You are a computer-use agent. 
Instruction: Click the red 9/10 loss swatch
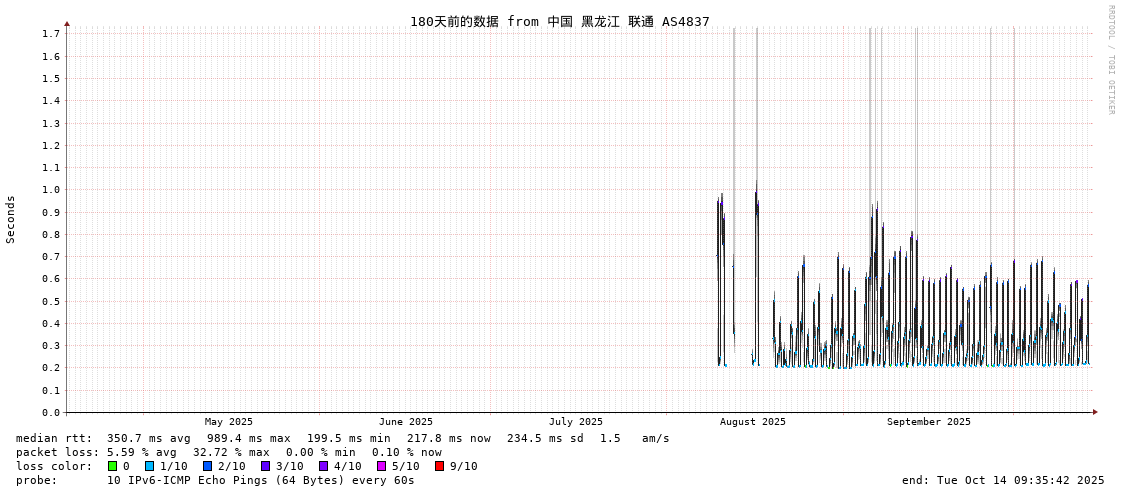(x=440, y=466)
